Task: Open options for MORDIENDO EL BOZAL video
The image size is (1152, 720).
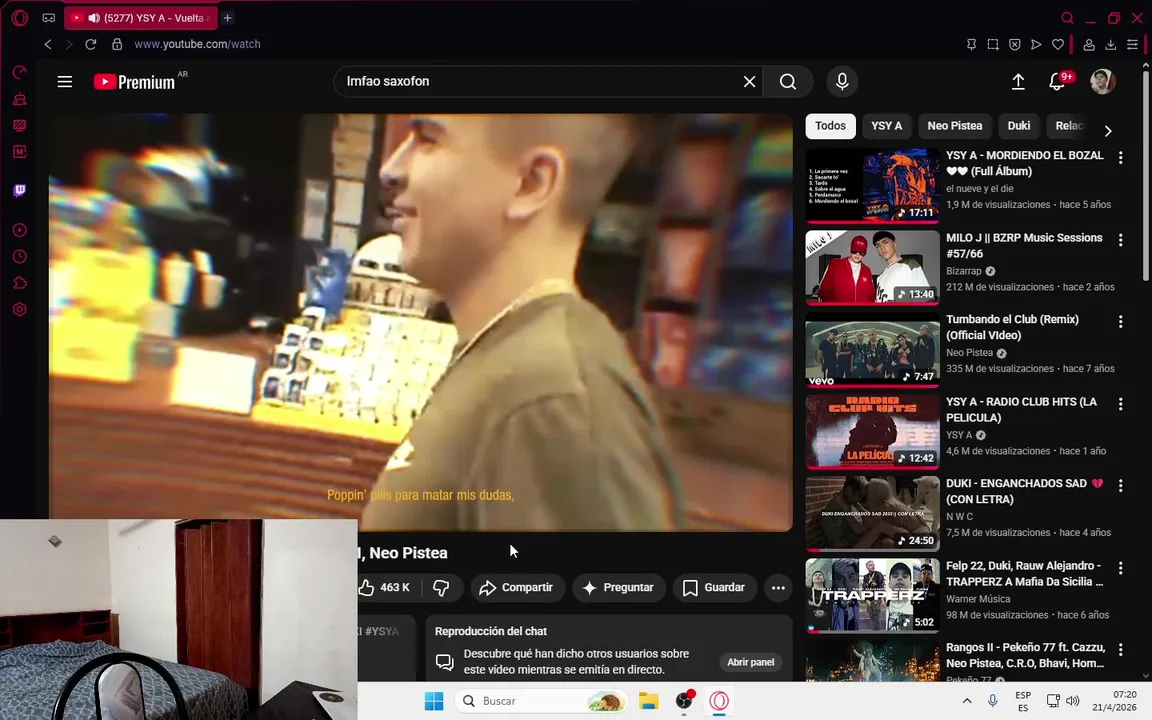Action: click(1120, 157)
